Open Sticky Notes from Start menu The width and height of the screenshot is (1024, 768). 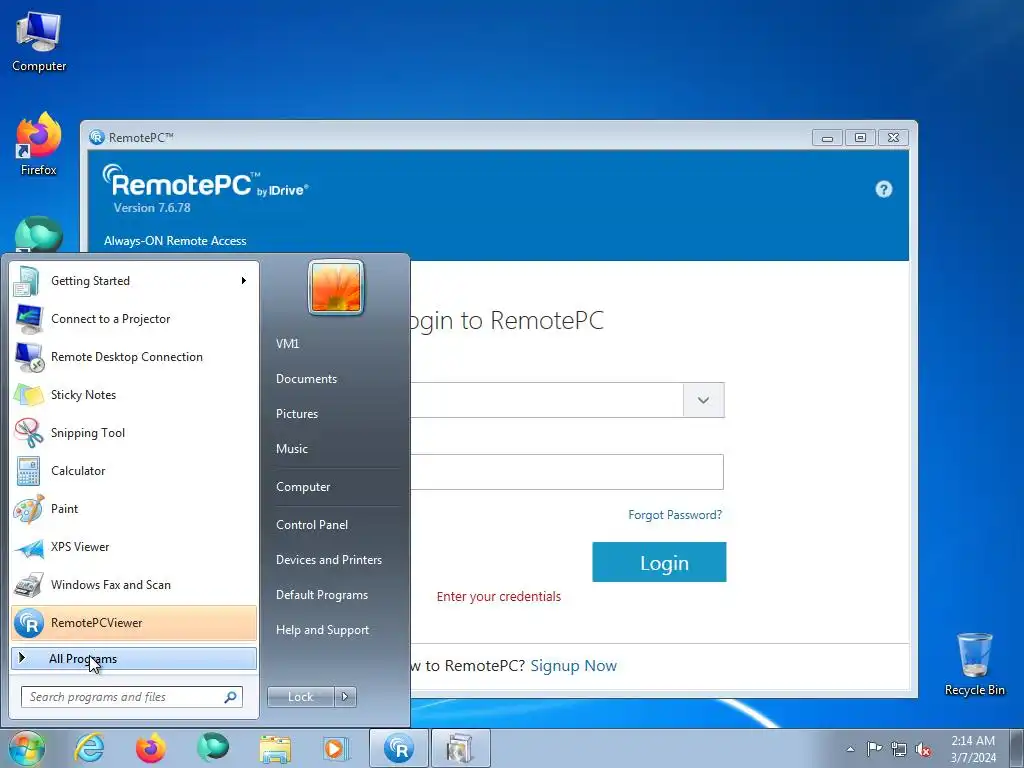pos(135,394)
